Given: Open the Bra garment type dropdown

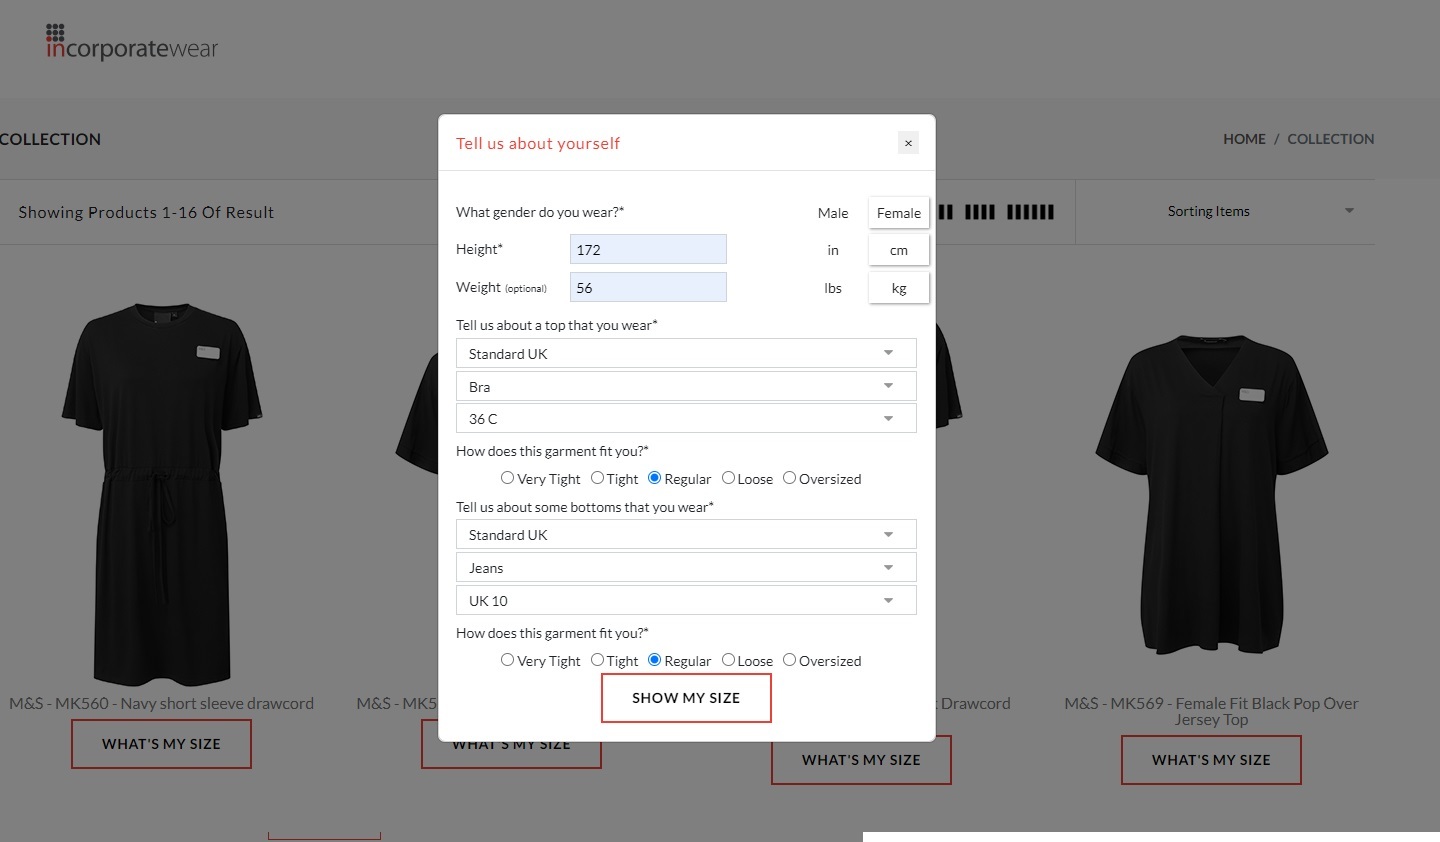Looking at the screenshot, I should coord(686,387).
